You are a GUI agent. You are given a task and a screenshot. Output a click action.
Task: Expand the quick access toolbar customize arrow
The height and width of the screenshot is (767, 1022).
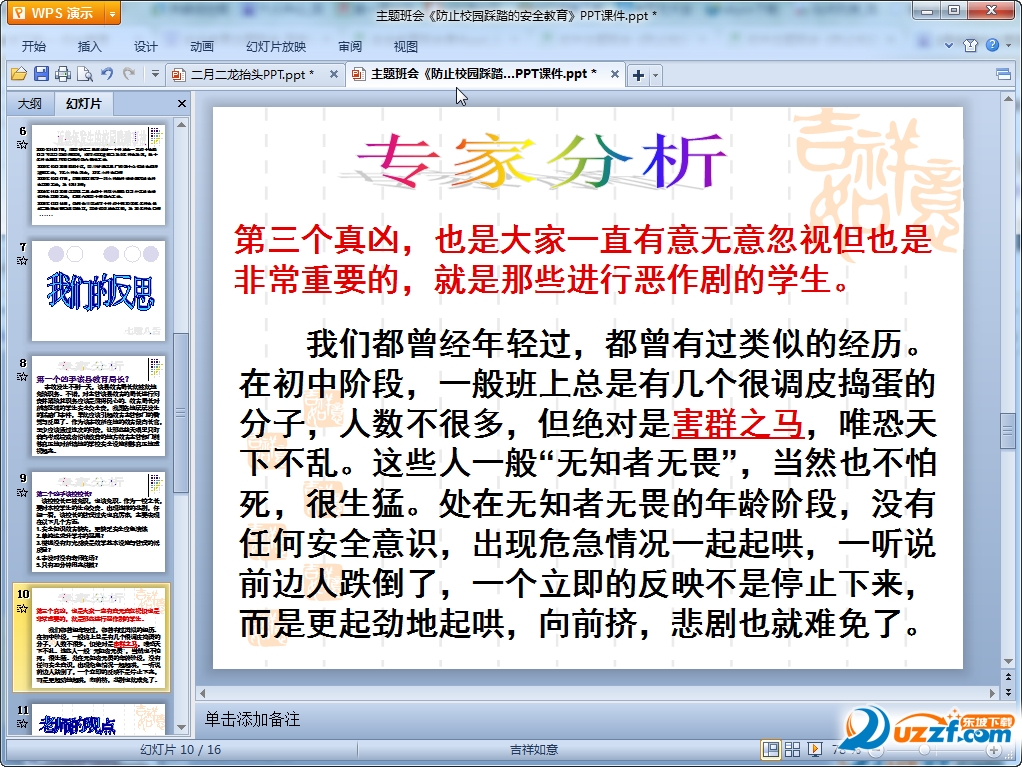point(155,74)
